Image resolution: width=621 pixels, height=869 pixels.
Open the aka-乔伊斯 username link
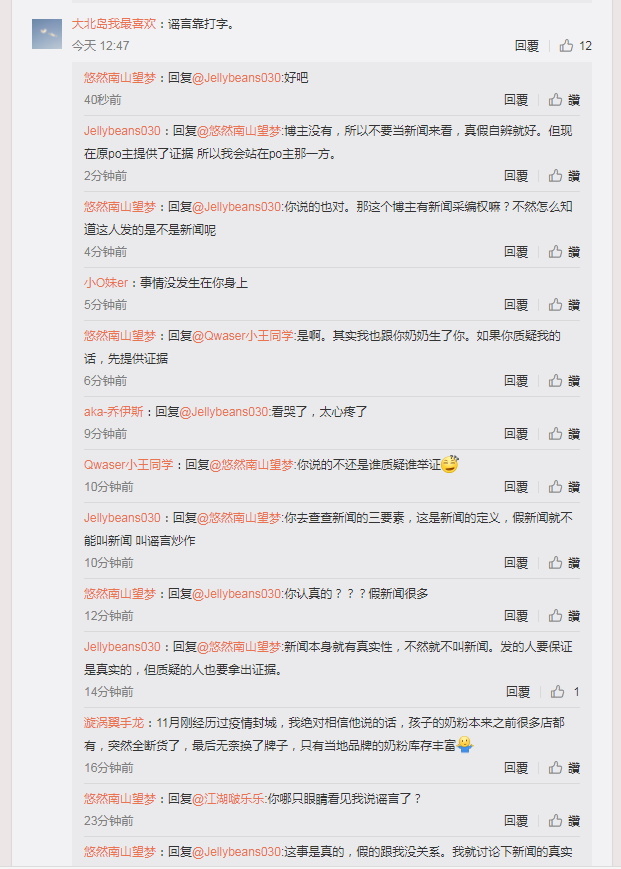click(x=114, y=412)
